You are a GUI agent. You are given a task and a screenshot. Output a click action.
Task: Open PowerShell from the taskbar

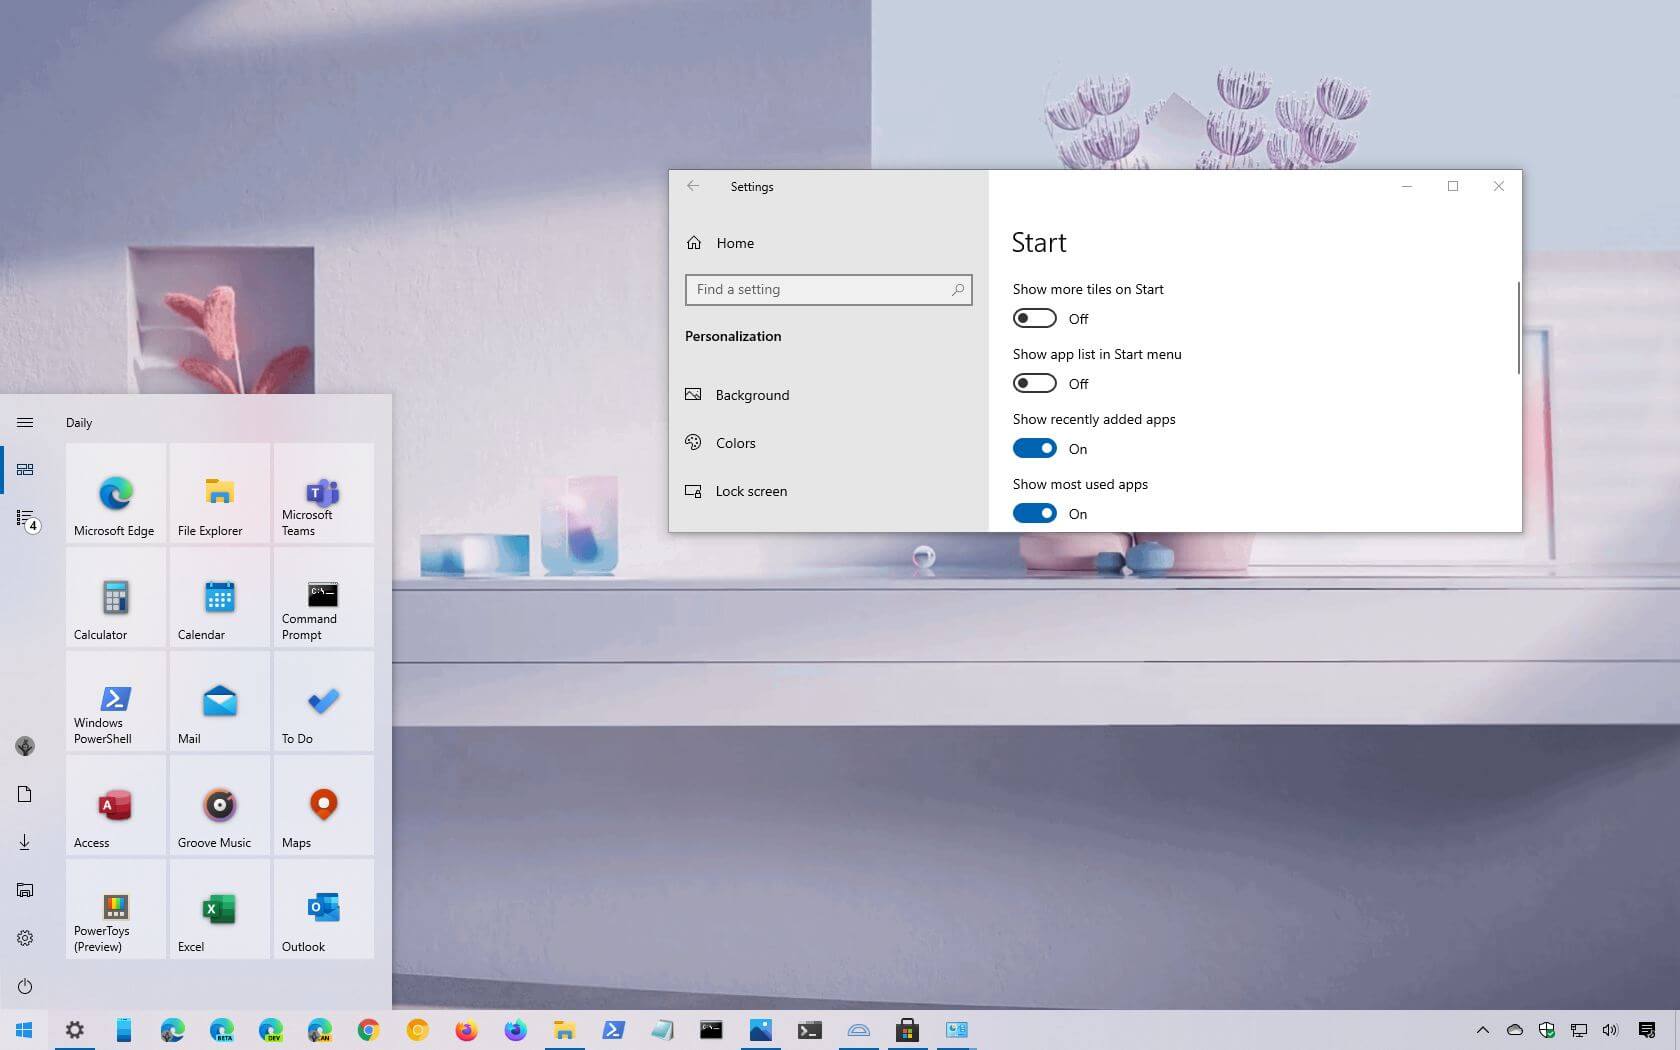[613, 1030]
